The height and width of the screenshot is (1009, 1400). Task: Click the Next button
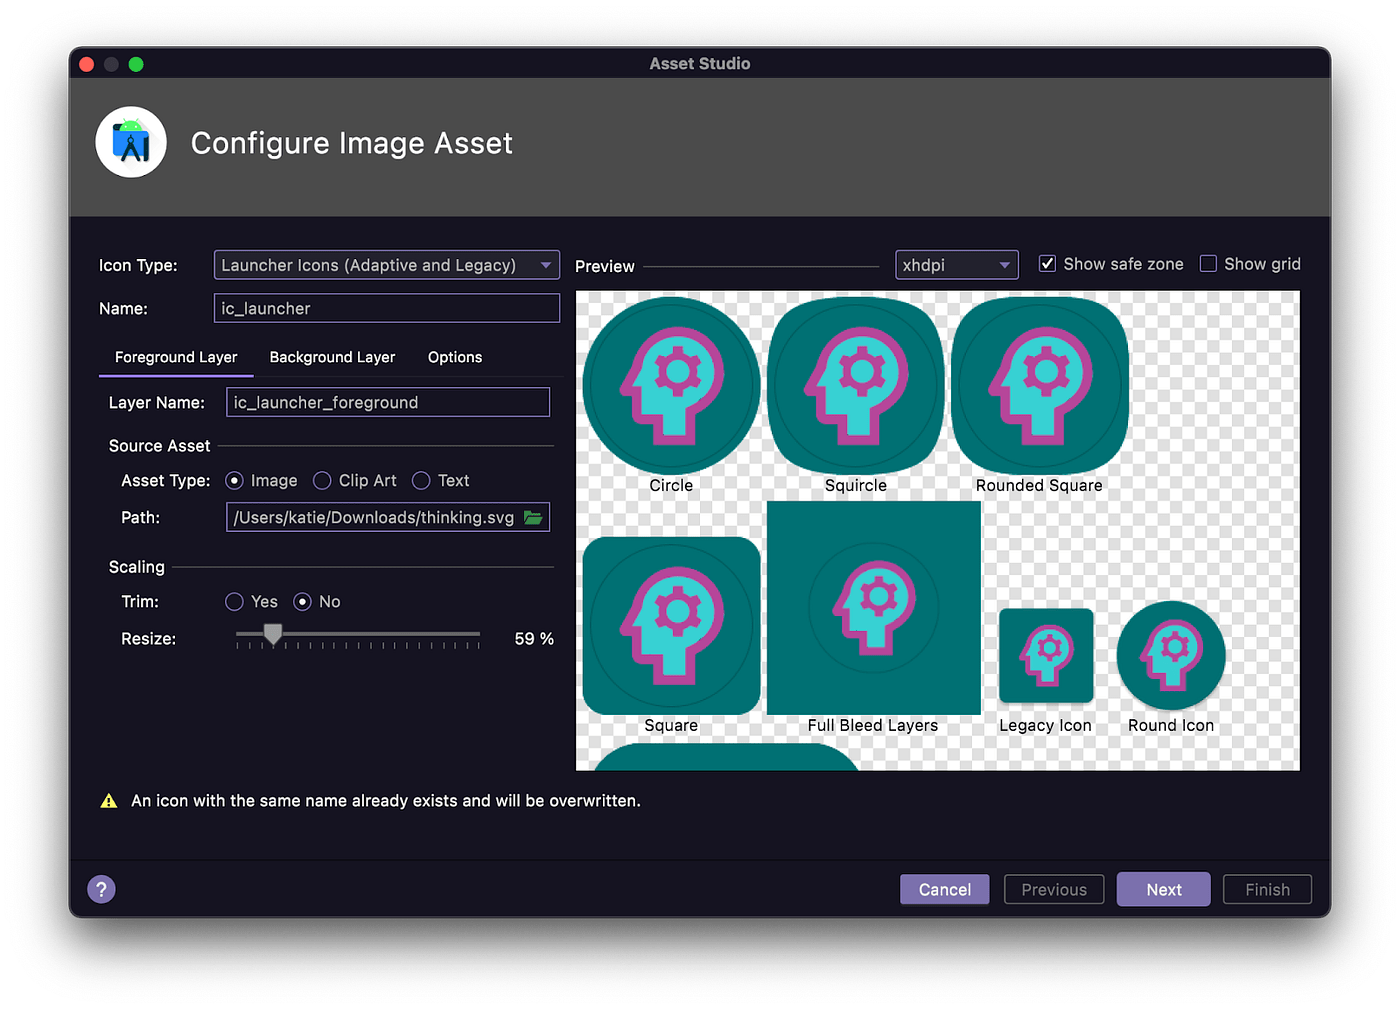1163,888
